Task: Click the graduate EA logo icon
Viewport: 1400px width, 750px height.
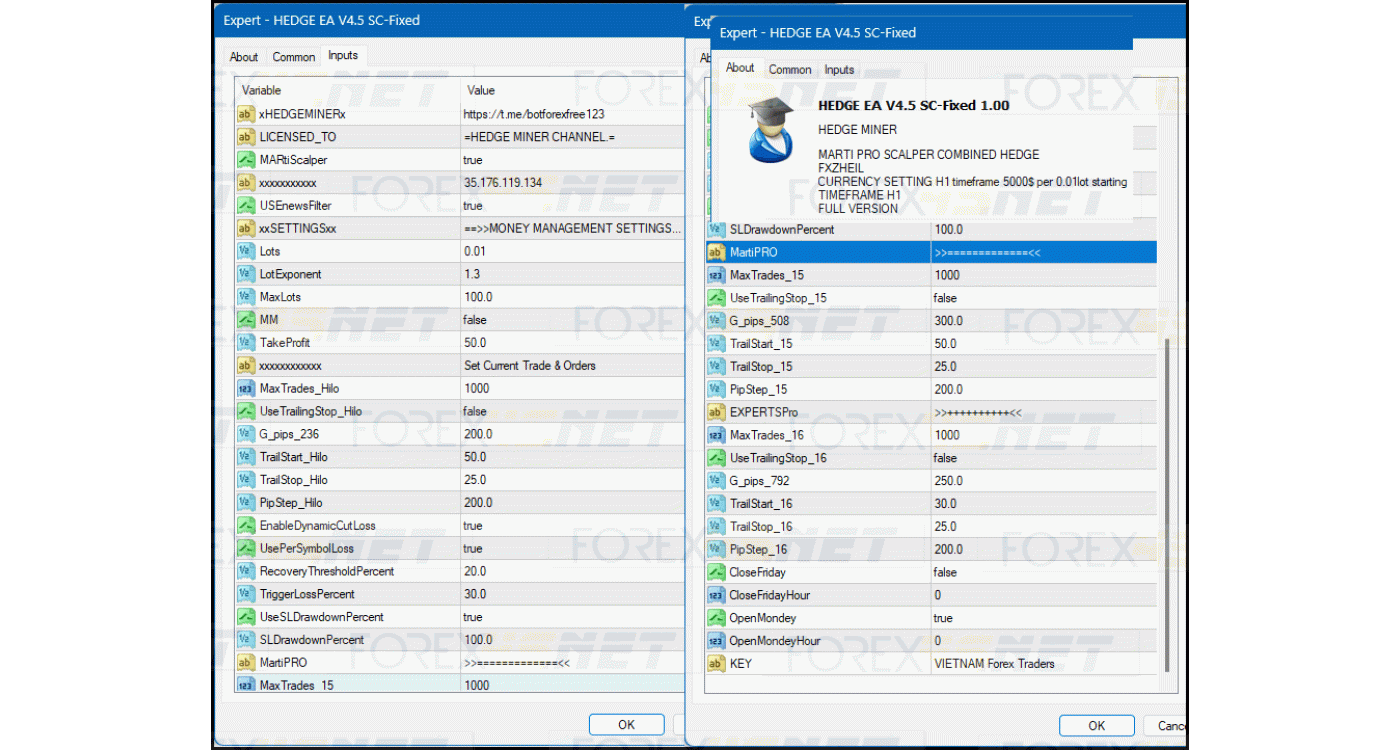Action: coord(771,130)
